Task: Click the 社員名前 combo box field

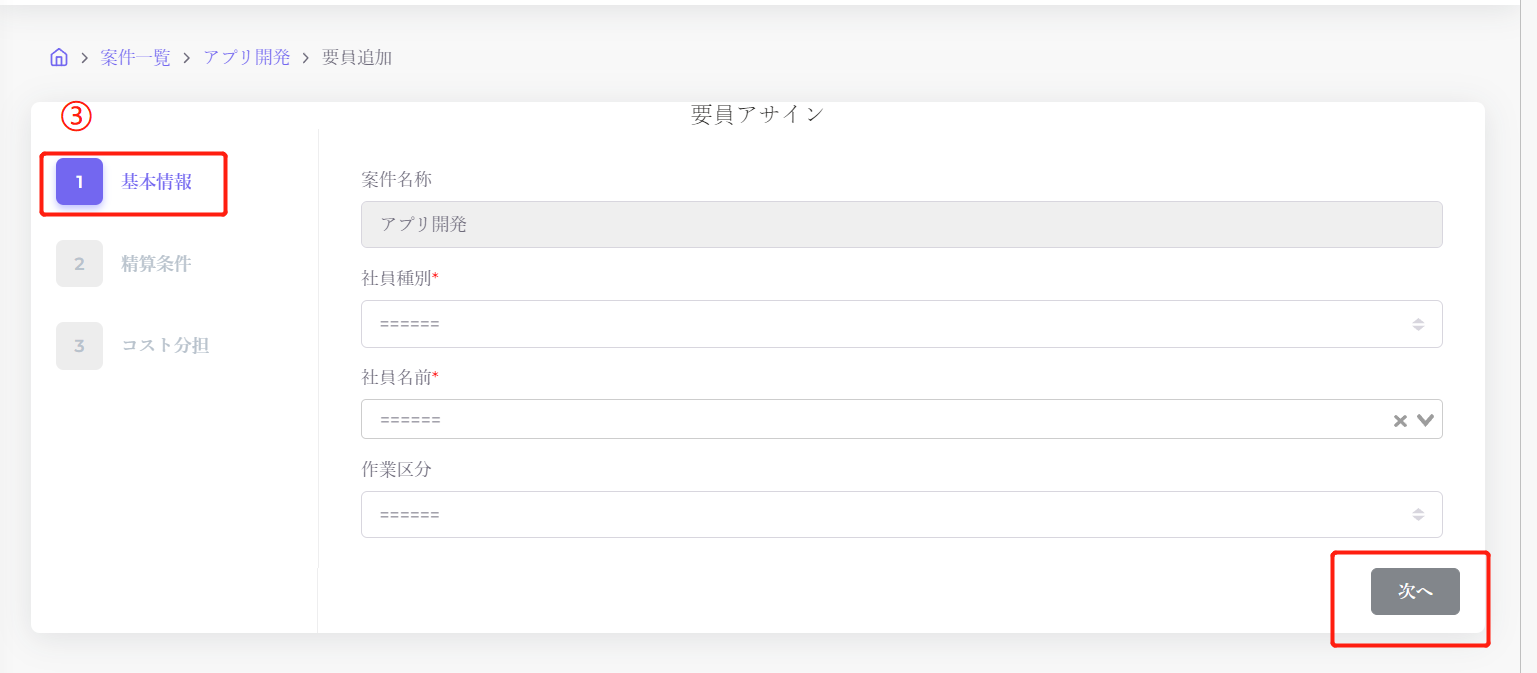Action: [870, 420]
